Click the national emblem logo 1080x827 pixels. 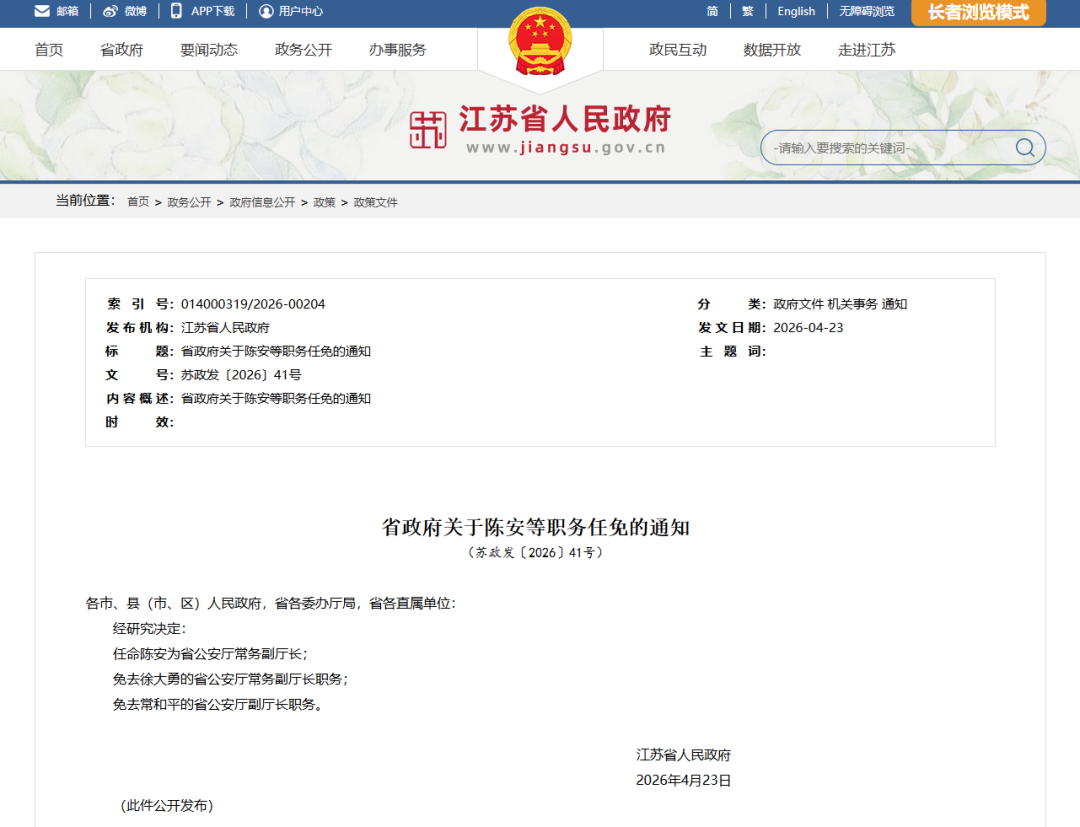[541, 42]
